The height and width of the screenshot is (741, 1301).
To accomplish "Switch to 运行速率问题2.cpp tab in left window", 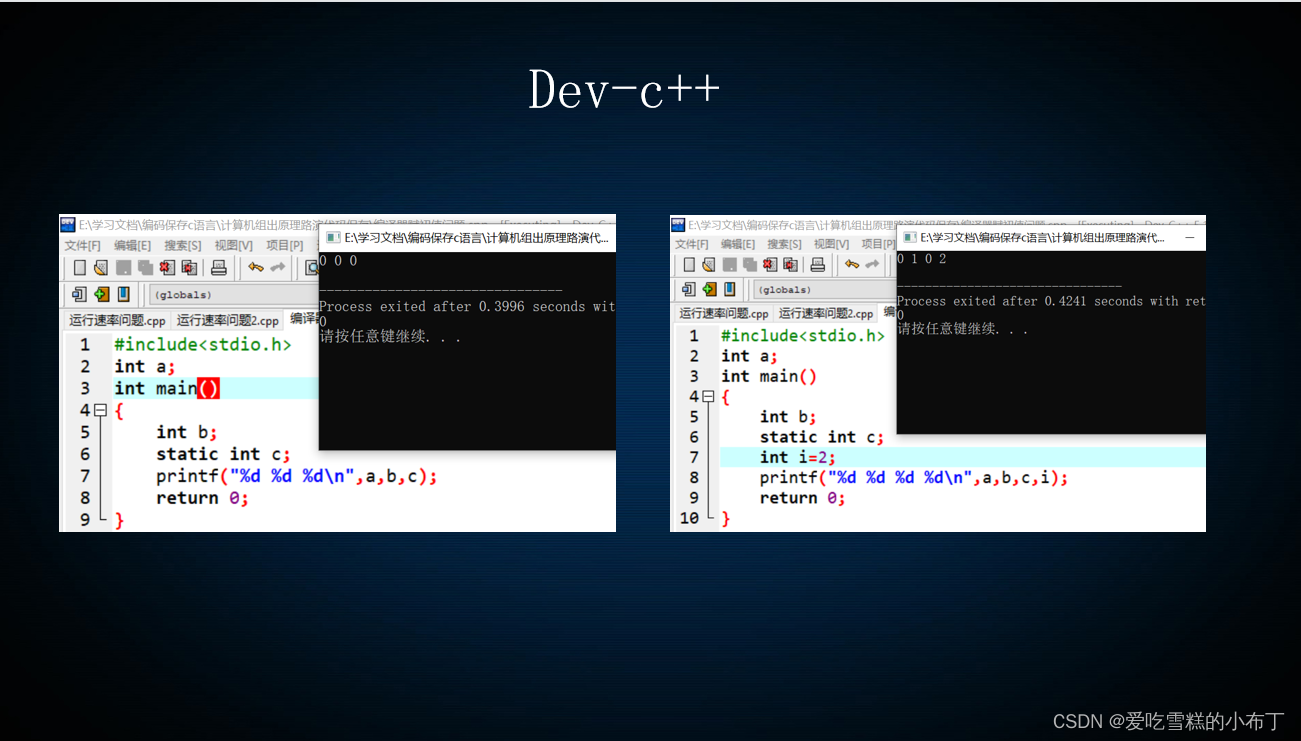I will pyautogui.click(x=228, y=320).
